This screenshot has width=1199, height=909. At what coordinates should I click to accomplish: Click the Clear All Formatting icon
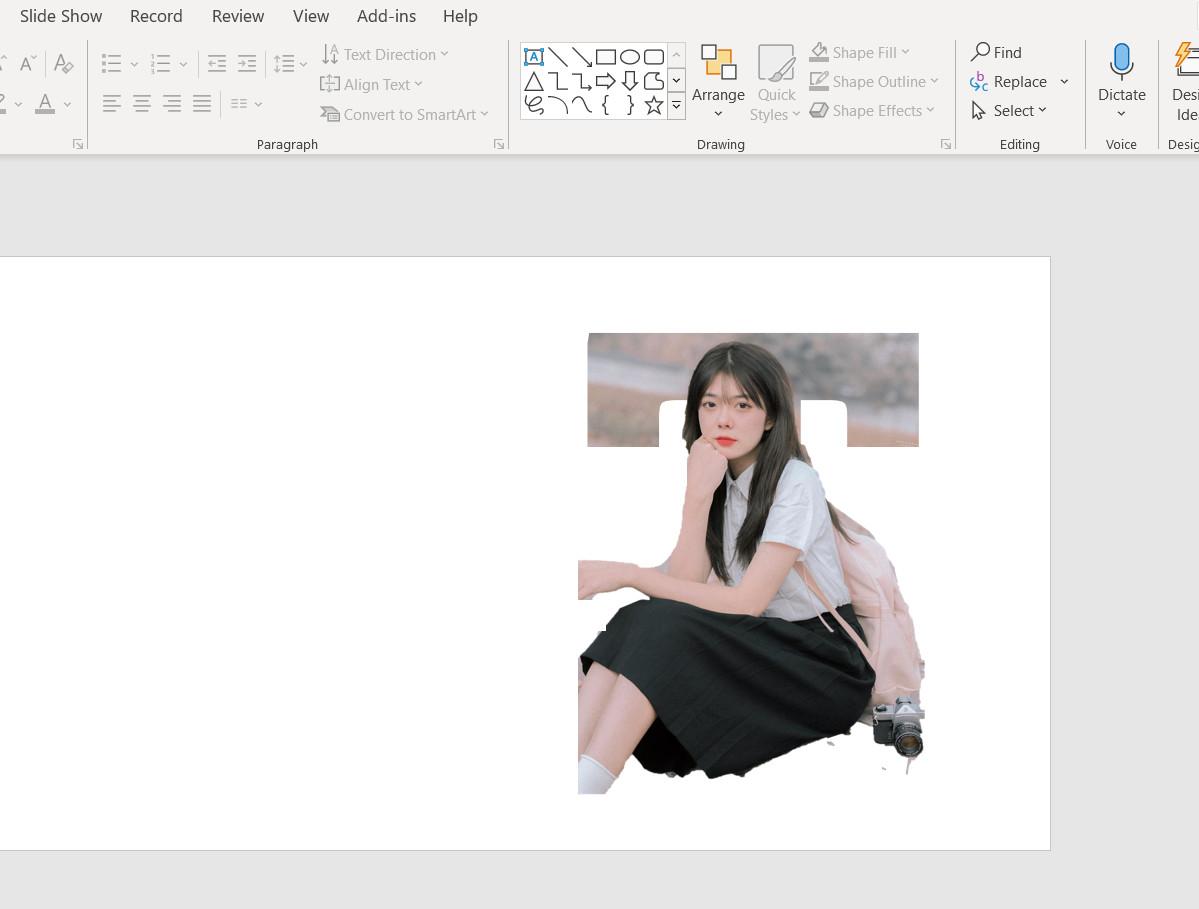(x=64, y=63)
